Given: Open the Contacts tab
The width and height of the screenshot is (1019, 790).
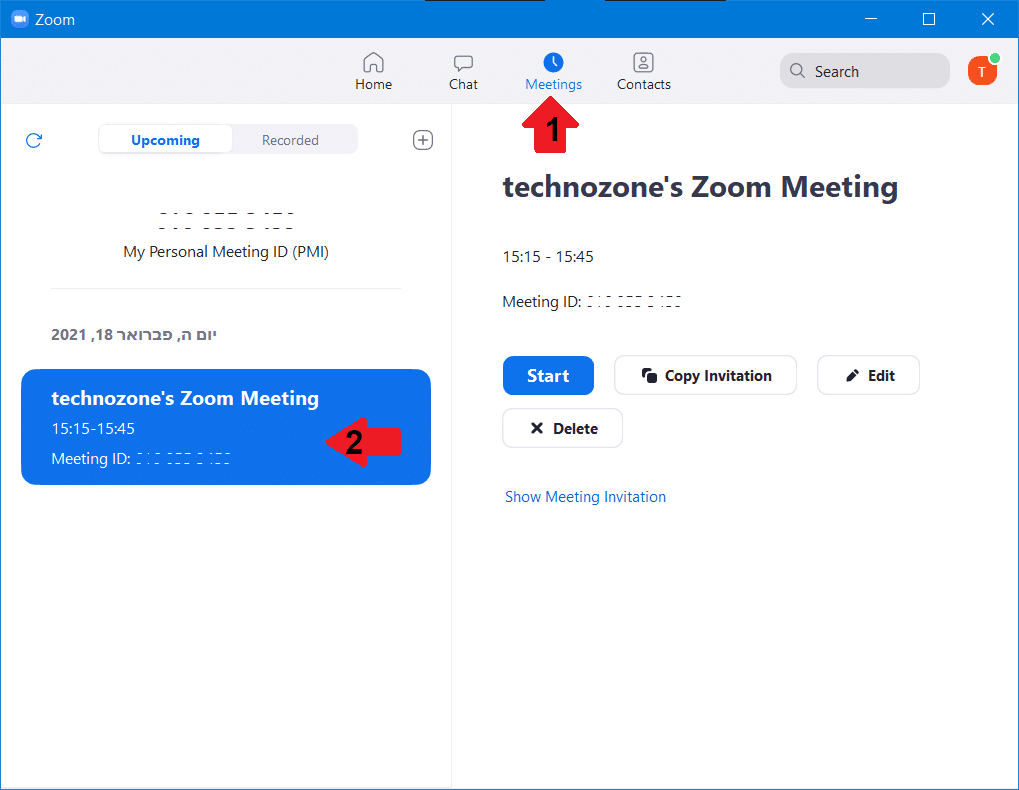Looking at the screenshot, I should pyautogui.click(x=643, y=71).
